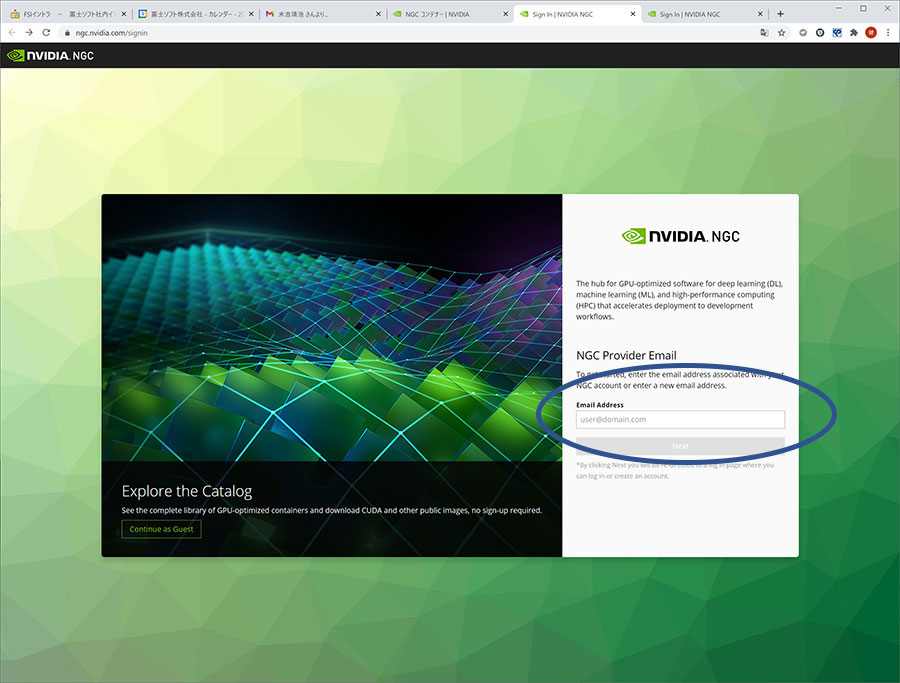The width and height of the screenshot is (900, 683).
Task: View site info via the padlock icon
Action: click(x=67, y=33)
